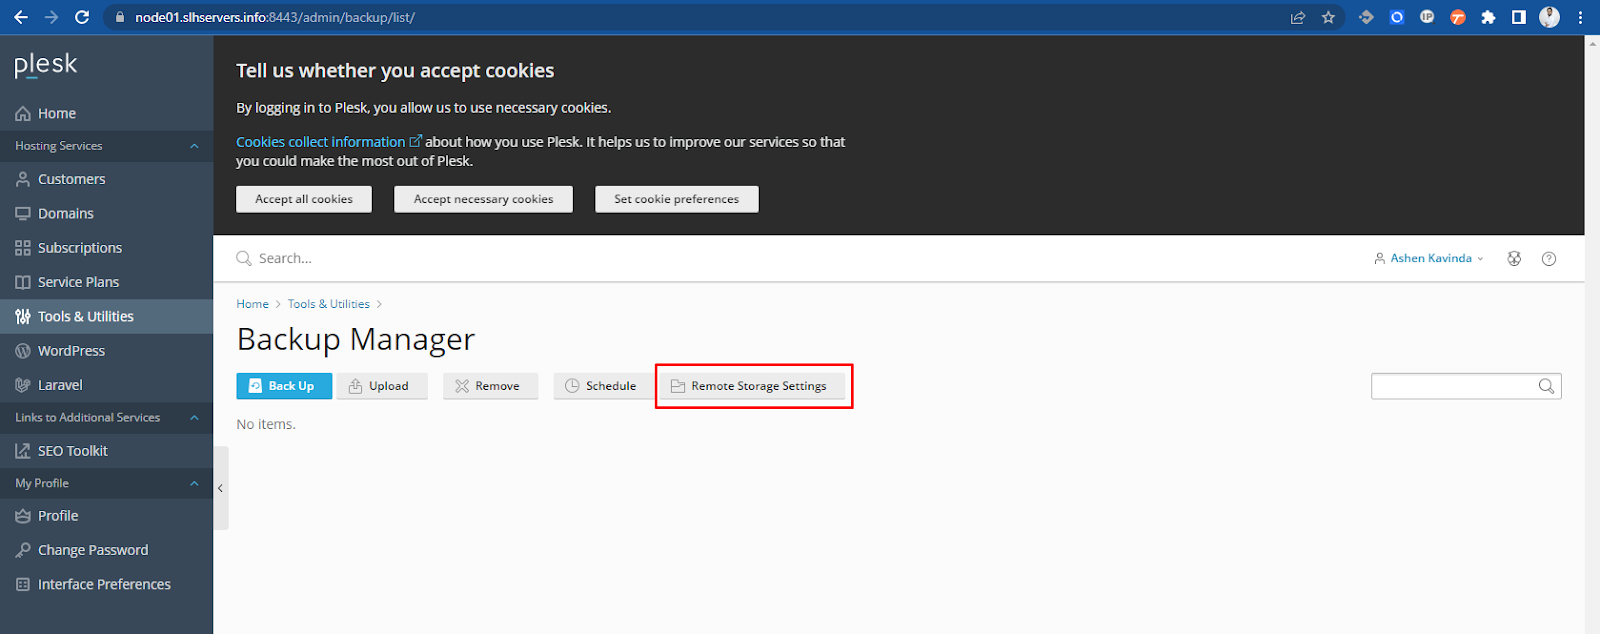Reload the page with browser refresh icon
This screenshot has height=634, width=1600.
click(82, 17)
